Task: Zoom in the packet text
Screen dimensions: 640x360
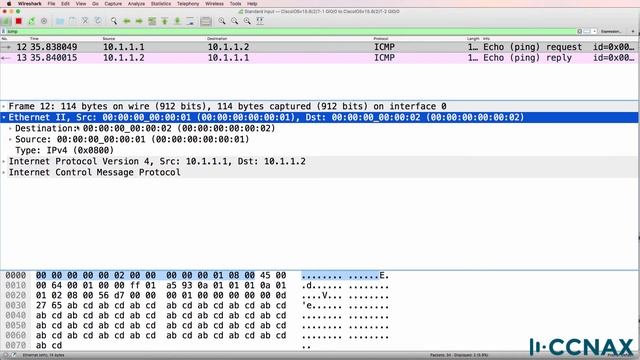Action: (x=222, y=21)
